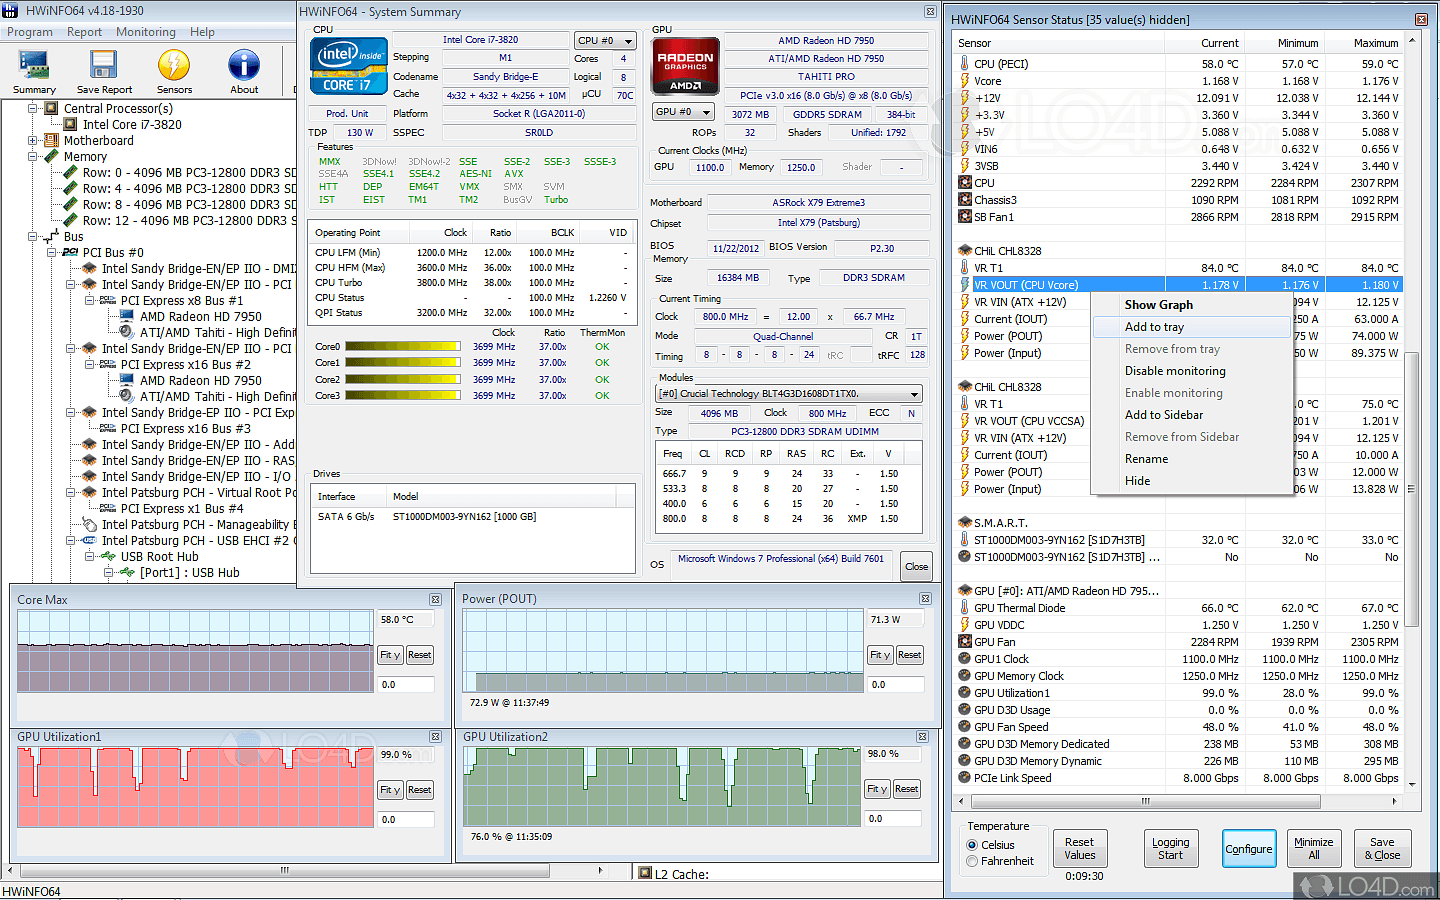Viewport: 1440px width, 900px height.
Task: Click the Intel Core i7 logo
Action: pyautogui.click(x=348, y=67)
